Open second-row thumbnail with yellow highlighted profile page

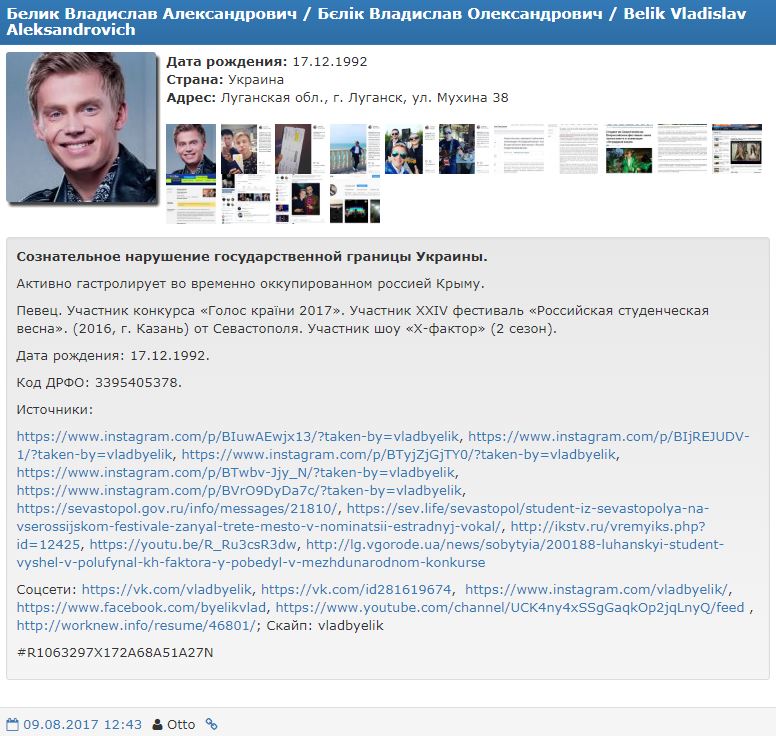pyautogui.click(x=191, y=198)
